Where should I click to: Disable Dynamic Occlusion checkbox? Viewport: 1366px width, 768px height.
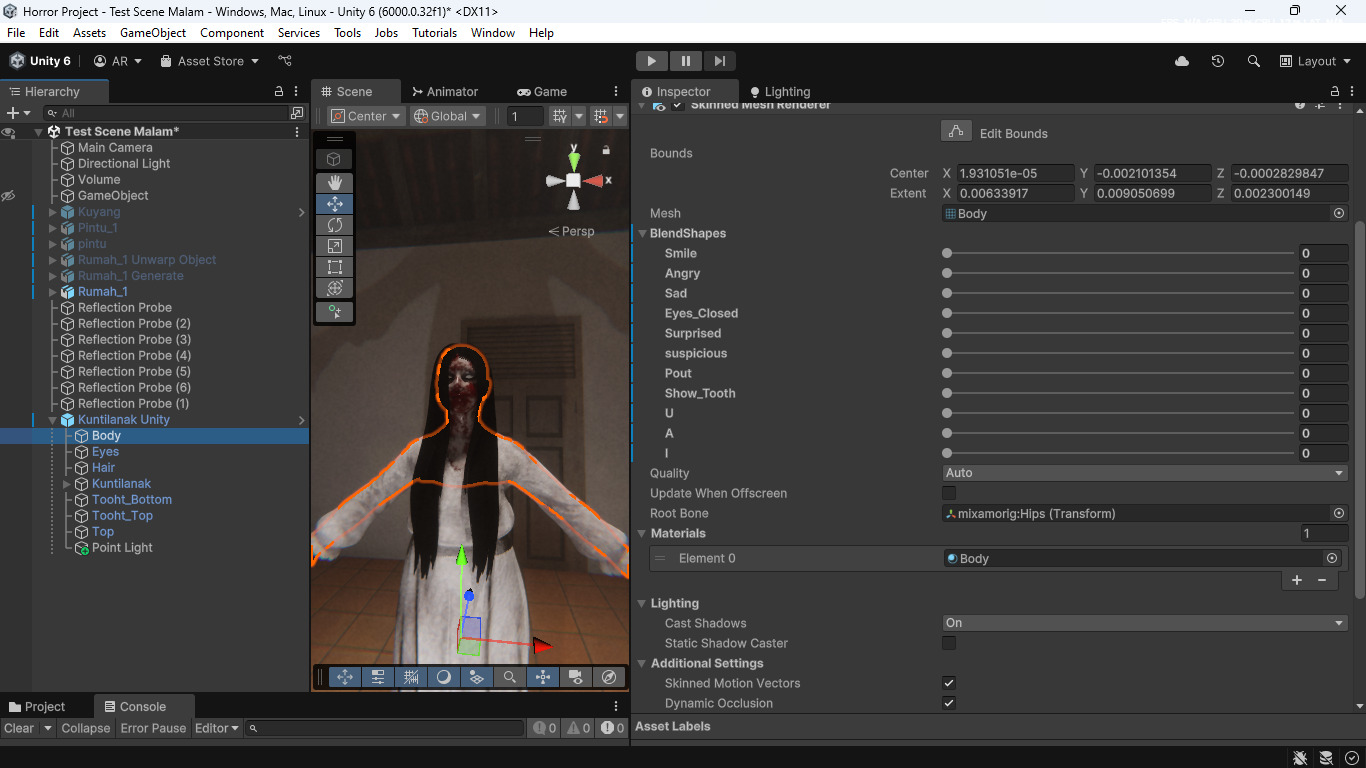[x=949, y=703]
